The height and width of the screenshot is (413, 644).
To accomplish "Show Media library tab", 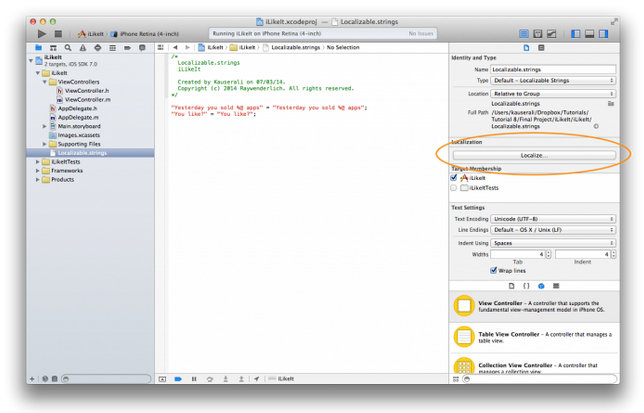I will [556, 286].
